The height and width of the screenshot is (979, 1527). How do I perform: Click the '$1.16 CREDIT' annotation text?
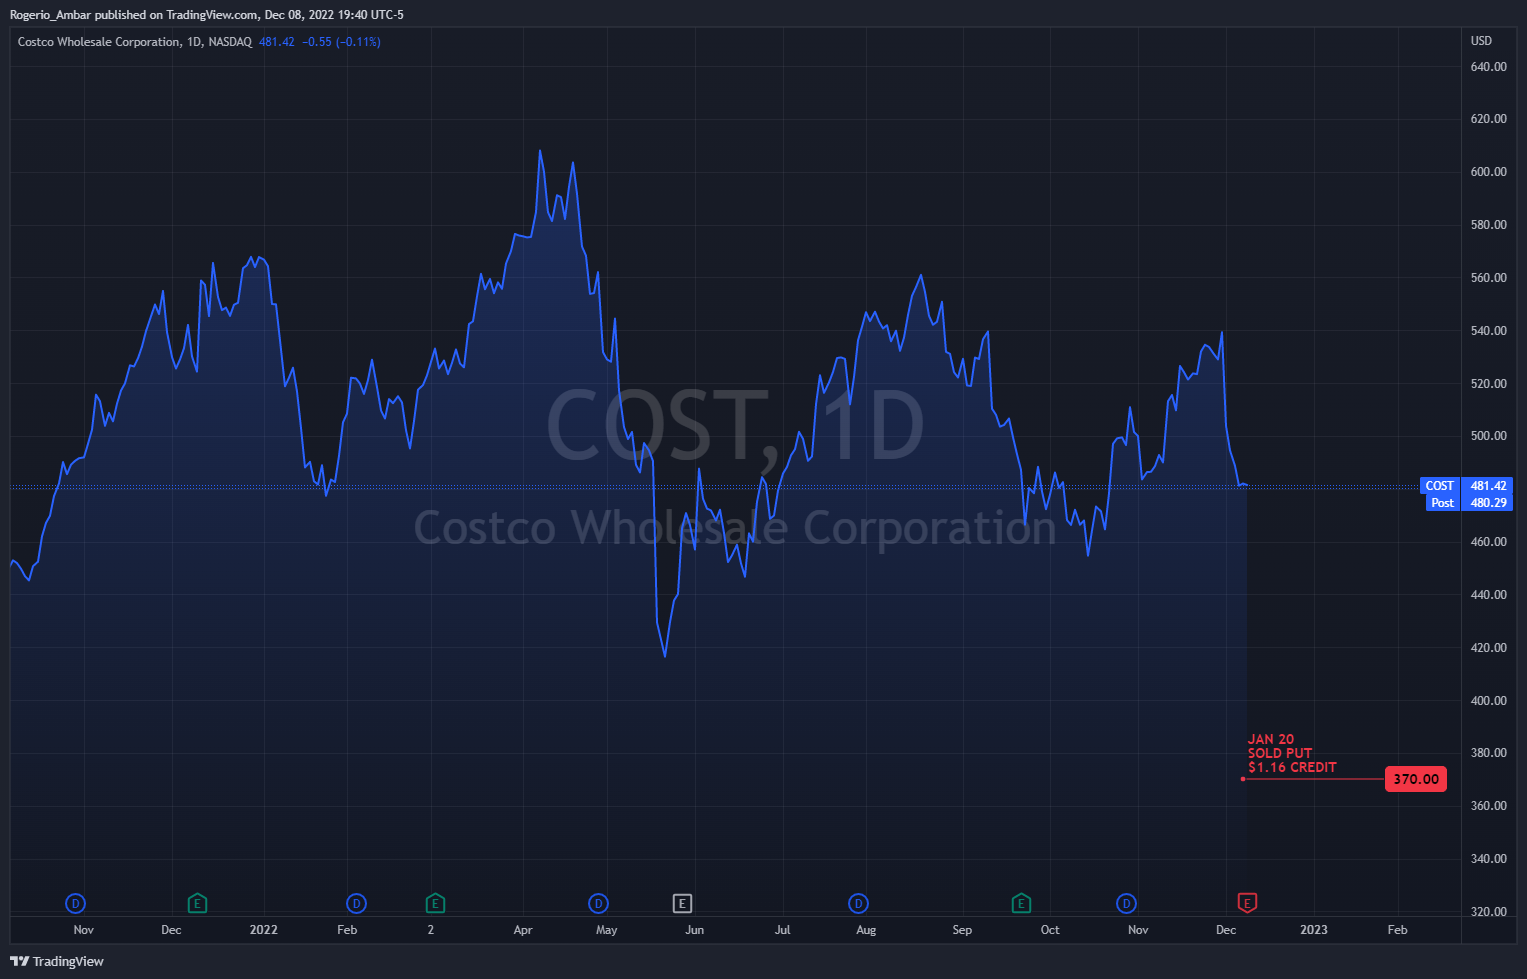click(1292, 767)
